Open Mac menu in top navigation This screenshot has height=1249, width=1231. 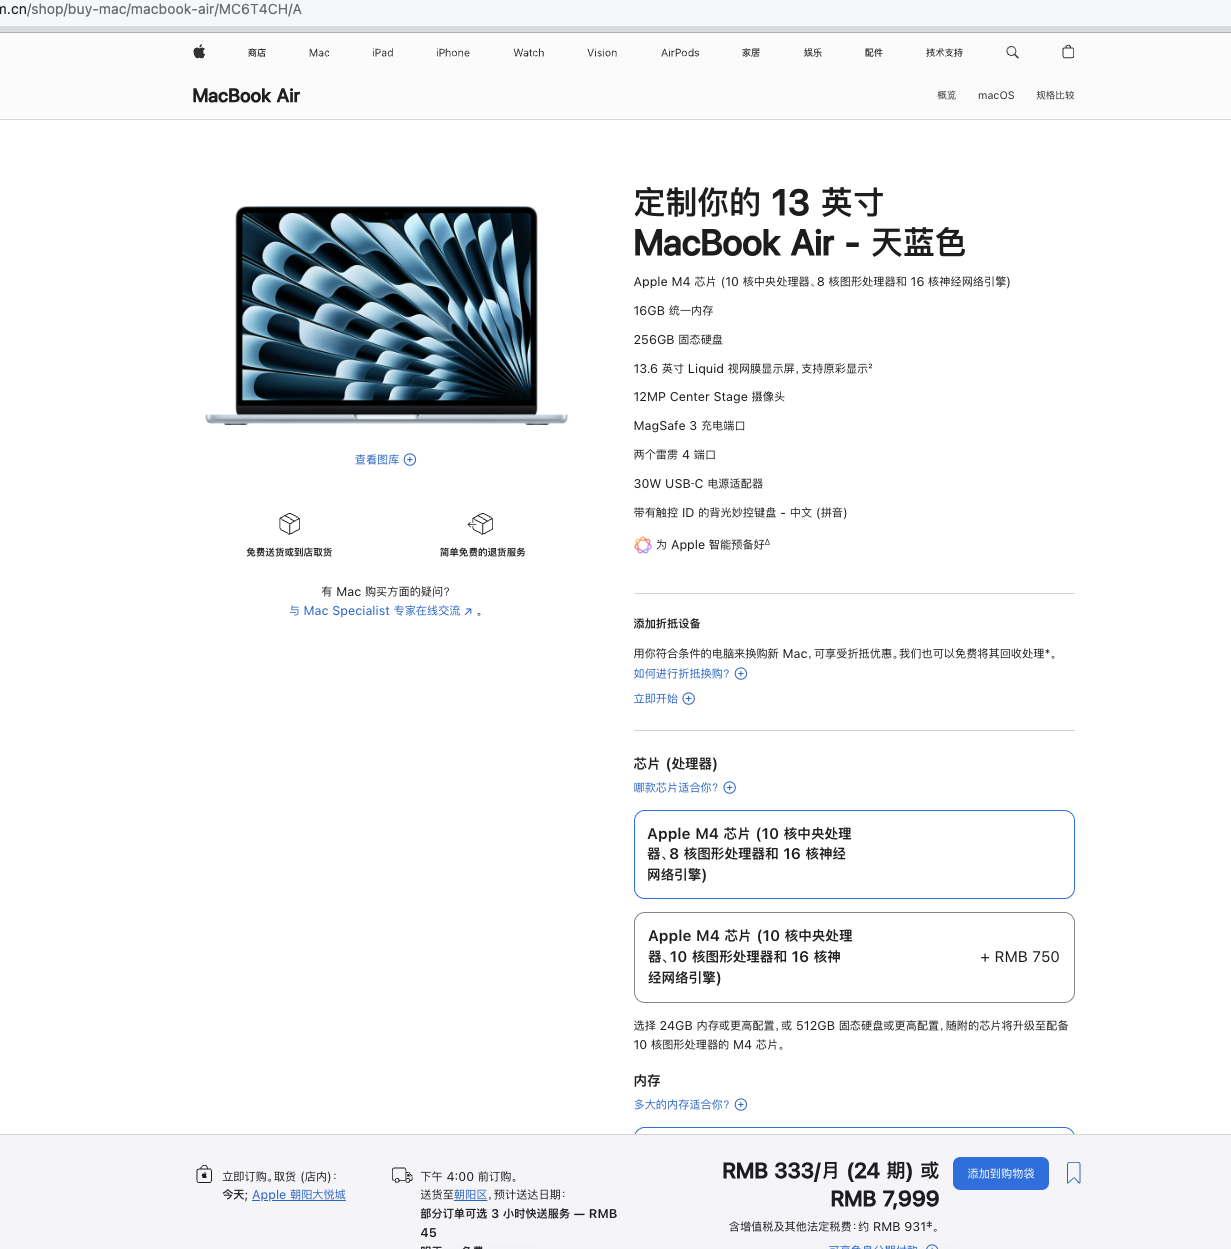click(319, 53)
